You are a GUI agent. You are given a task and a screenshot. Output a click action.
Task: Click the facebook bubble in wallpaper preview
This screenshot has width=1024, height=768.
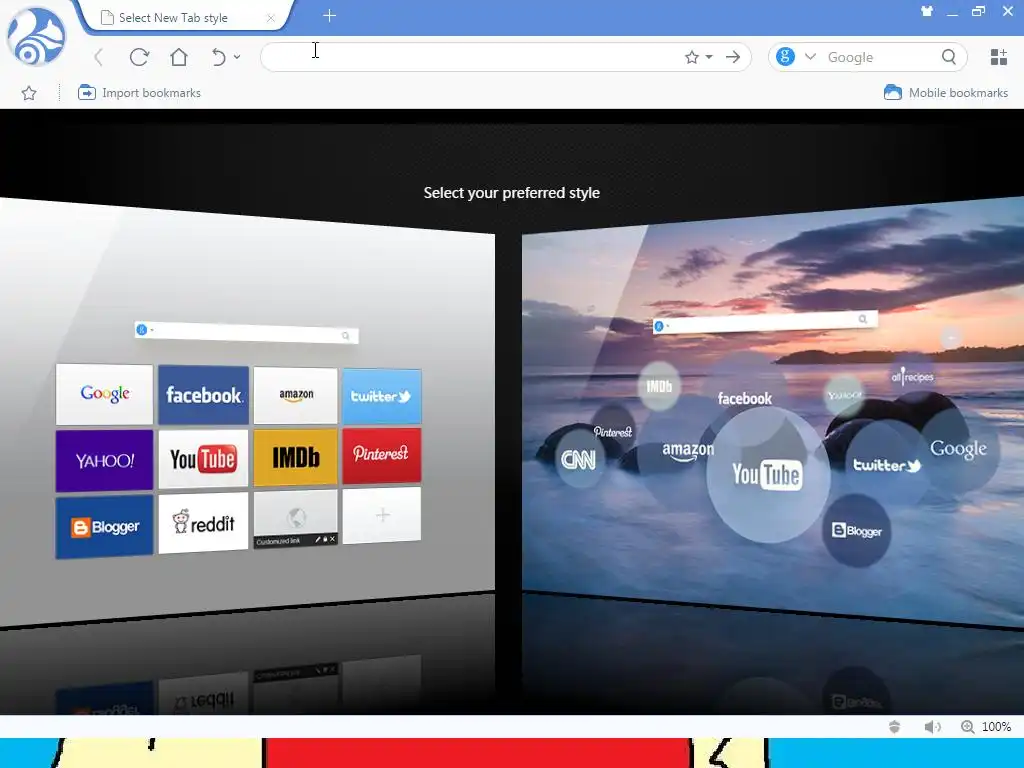(x=744, y=398)
